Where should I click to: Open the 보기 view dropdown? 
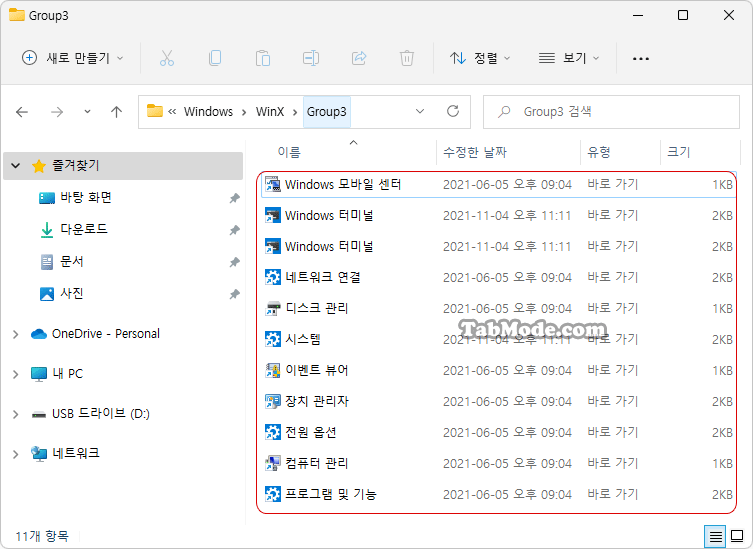tap(569, 58)
